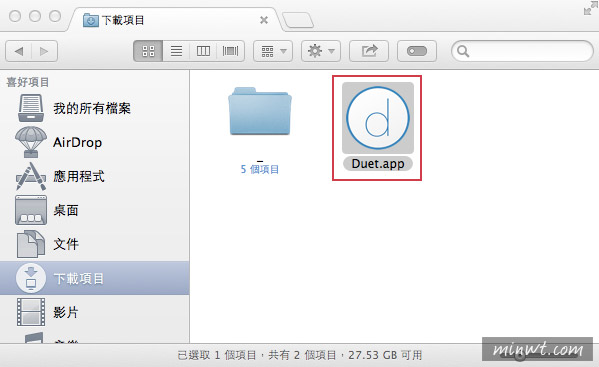This screenshot has height=367, width=599.
Task: Switch to list view
Action: [x=176, y=51]
